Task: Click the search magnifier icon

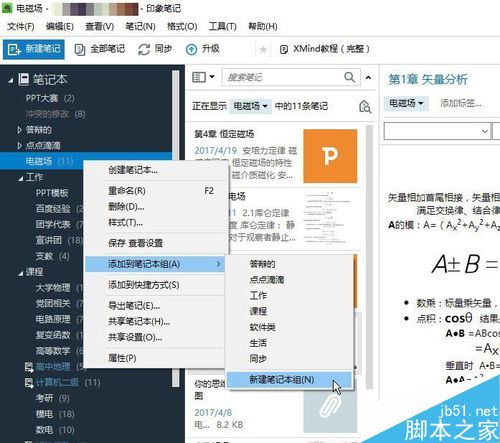Action: coord(349,77)
